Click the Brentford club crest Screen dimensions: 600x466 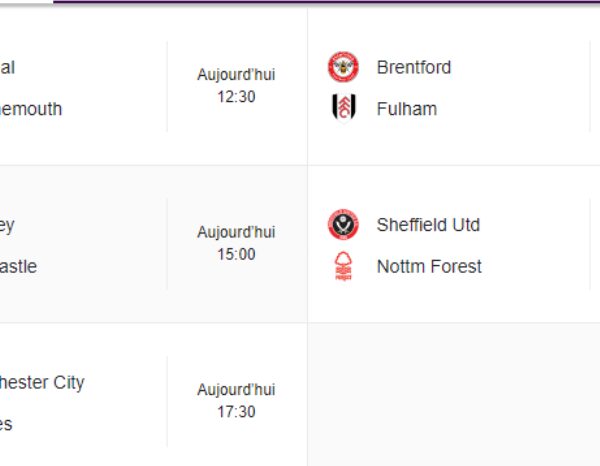click(x=343, y=67)
